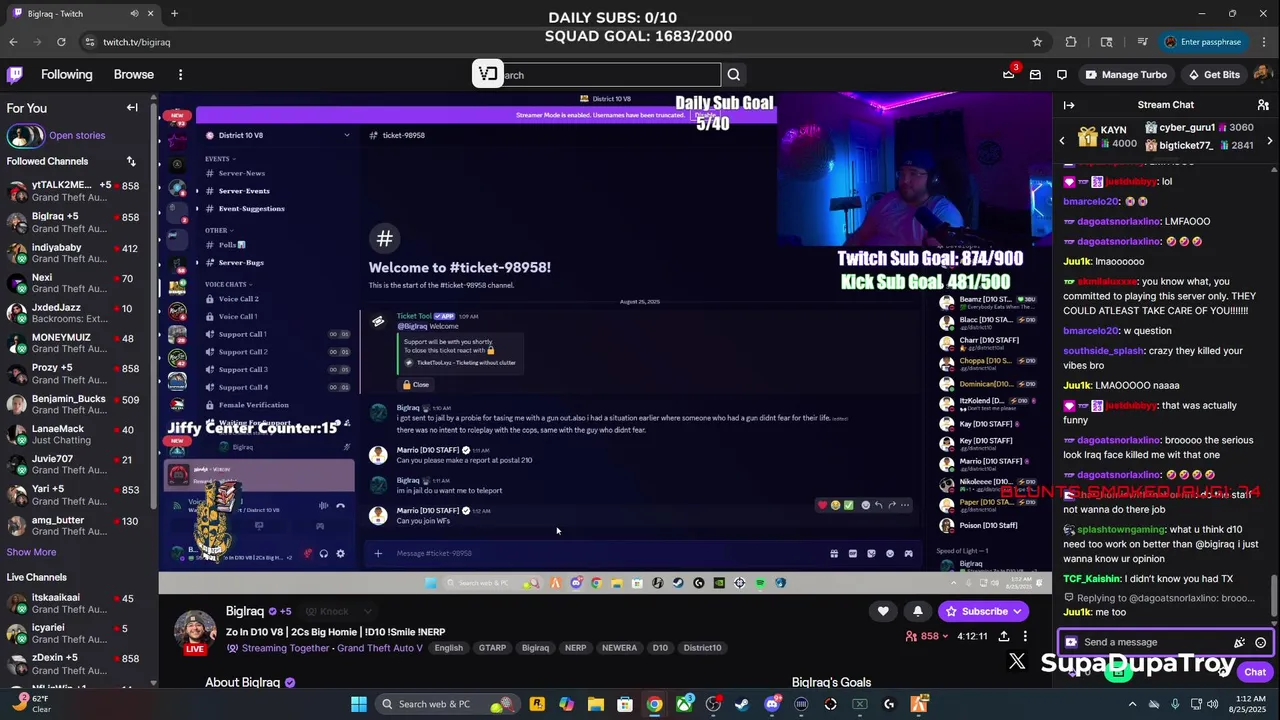Collapse the For You sidebar
Image resolution: width=1280 pixels, height=720 pixels.
132,108
